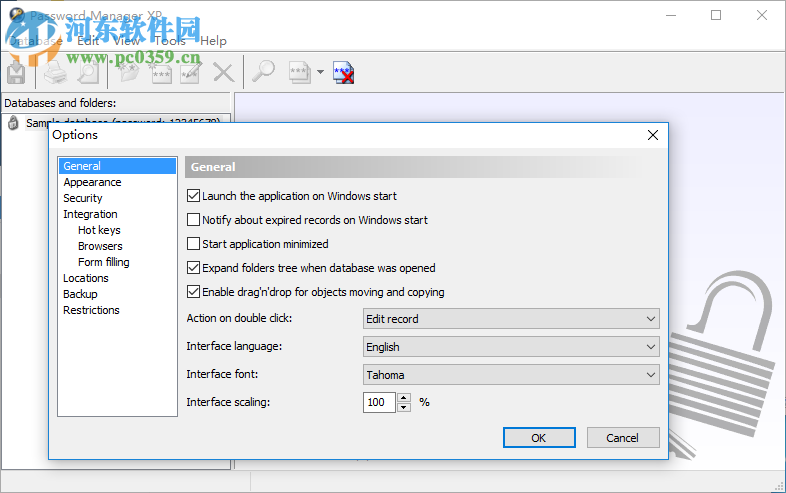Click the New record toolbar icon

click(x=161, y=73)
